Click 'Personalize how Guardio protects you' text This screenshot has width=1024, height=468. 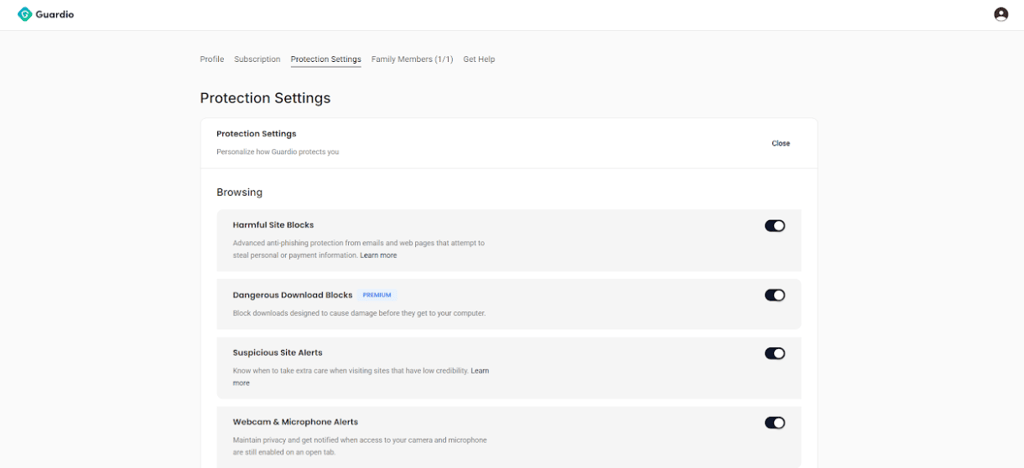[278, 152]
